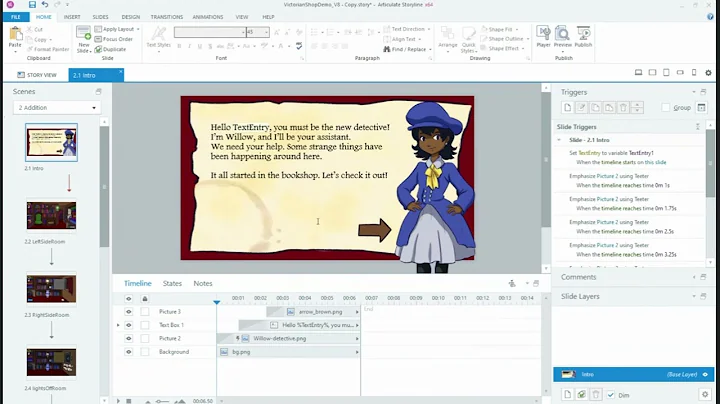Viewport: 720px width, 404px height.
Task: Open the States tab
Action: click(172, 283)
